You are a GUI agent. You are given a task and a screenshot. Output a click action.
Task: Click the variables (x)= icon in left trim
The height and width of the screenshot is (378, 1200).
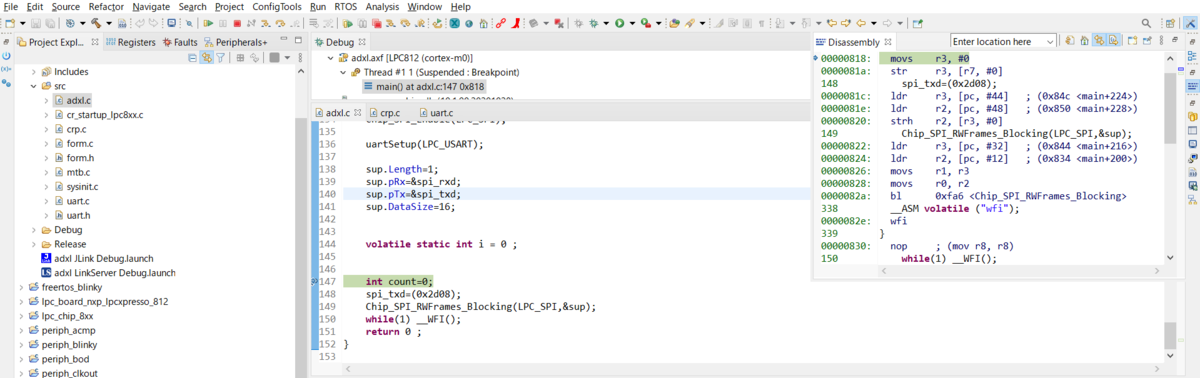click(x=6, y=69)
